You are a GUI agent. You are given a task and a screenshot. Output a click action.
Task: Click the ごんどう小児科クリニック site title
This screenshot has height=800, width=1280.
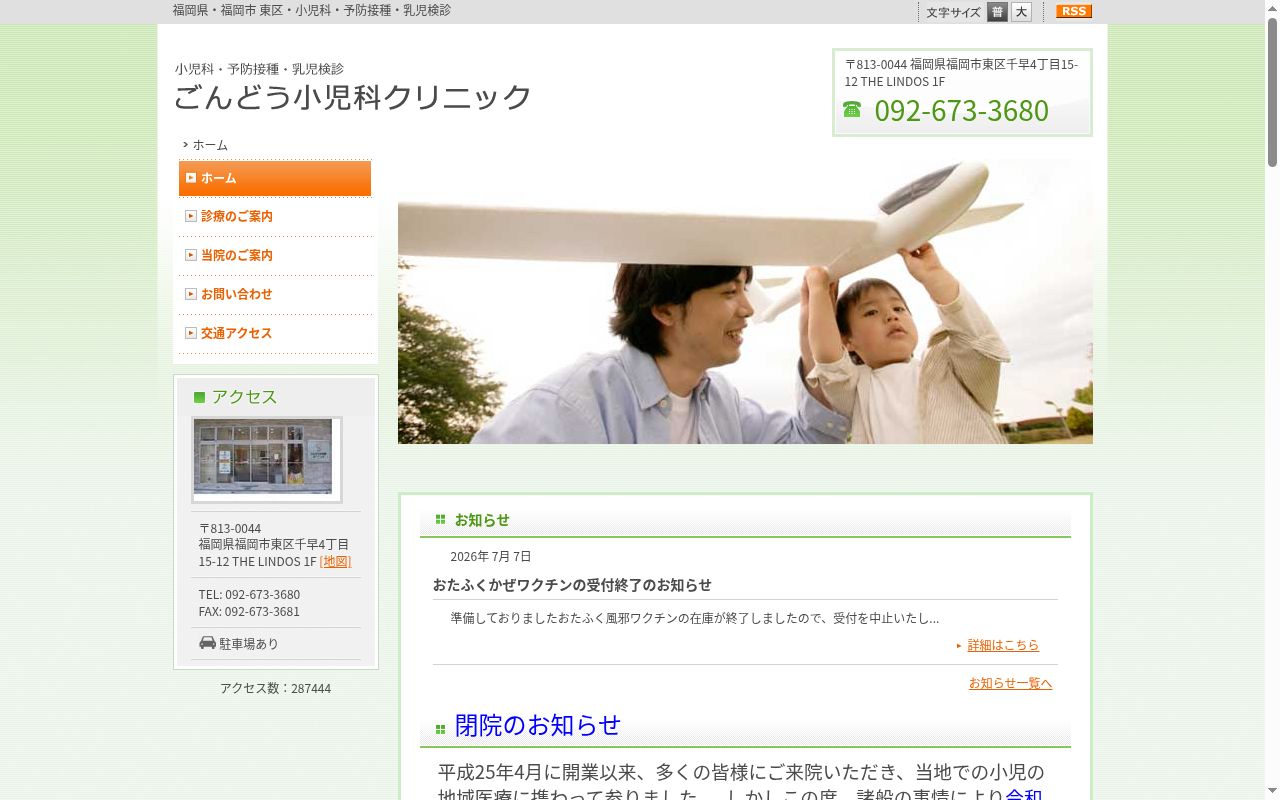point(353,97)
